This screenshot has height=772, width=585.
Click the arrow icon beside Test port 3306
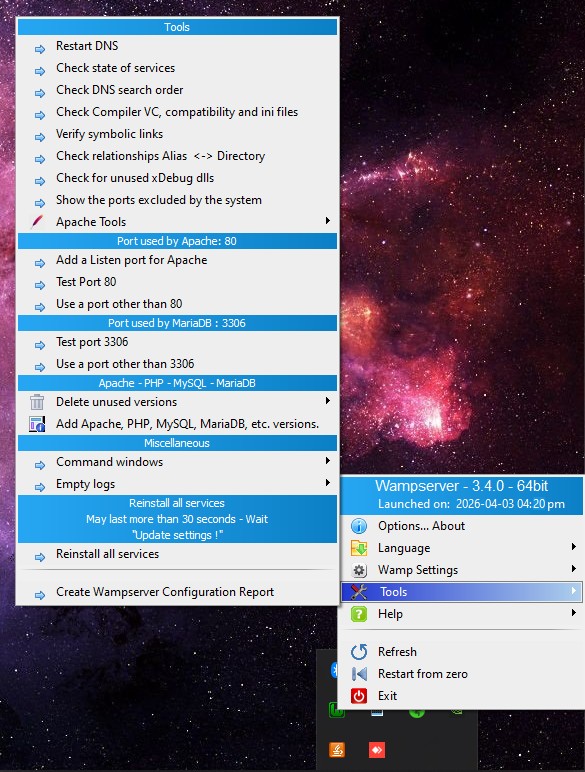point(40,345)
